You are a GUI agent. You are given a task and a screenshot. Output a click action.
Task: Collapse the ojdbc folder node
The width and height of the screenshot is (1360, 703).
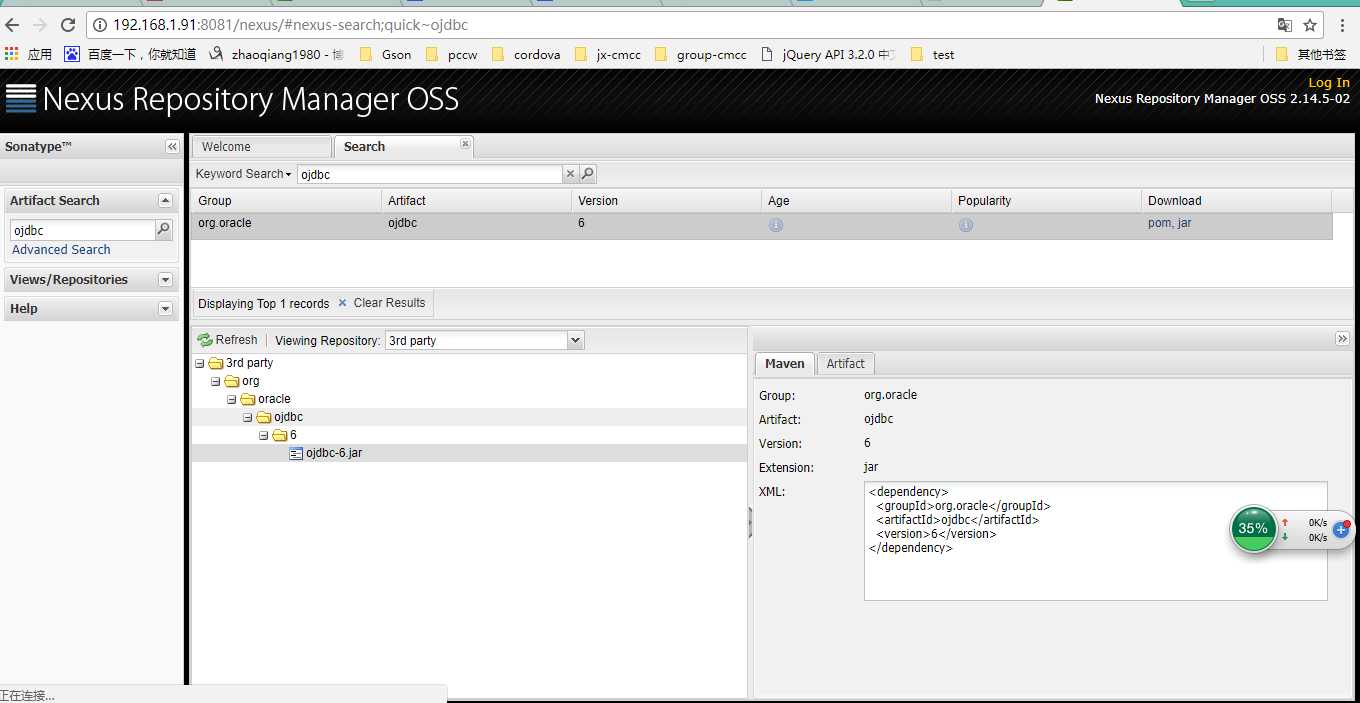pyautogui.click(x=248, y=418)
